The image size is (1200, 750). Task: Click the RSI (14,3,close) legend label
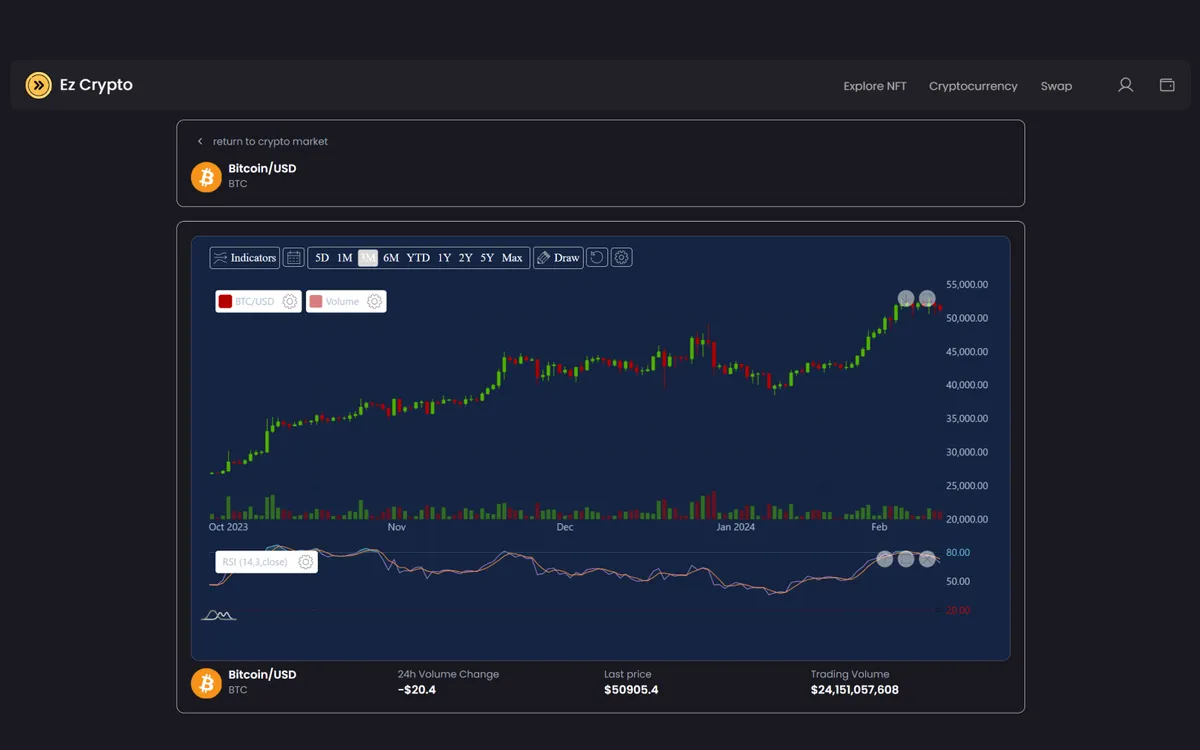point(254,562)
